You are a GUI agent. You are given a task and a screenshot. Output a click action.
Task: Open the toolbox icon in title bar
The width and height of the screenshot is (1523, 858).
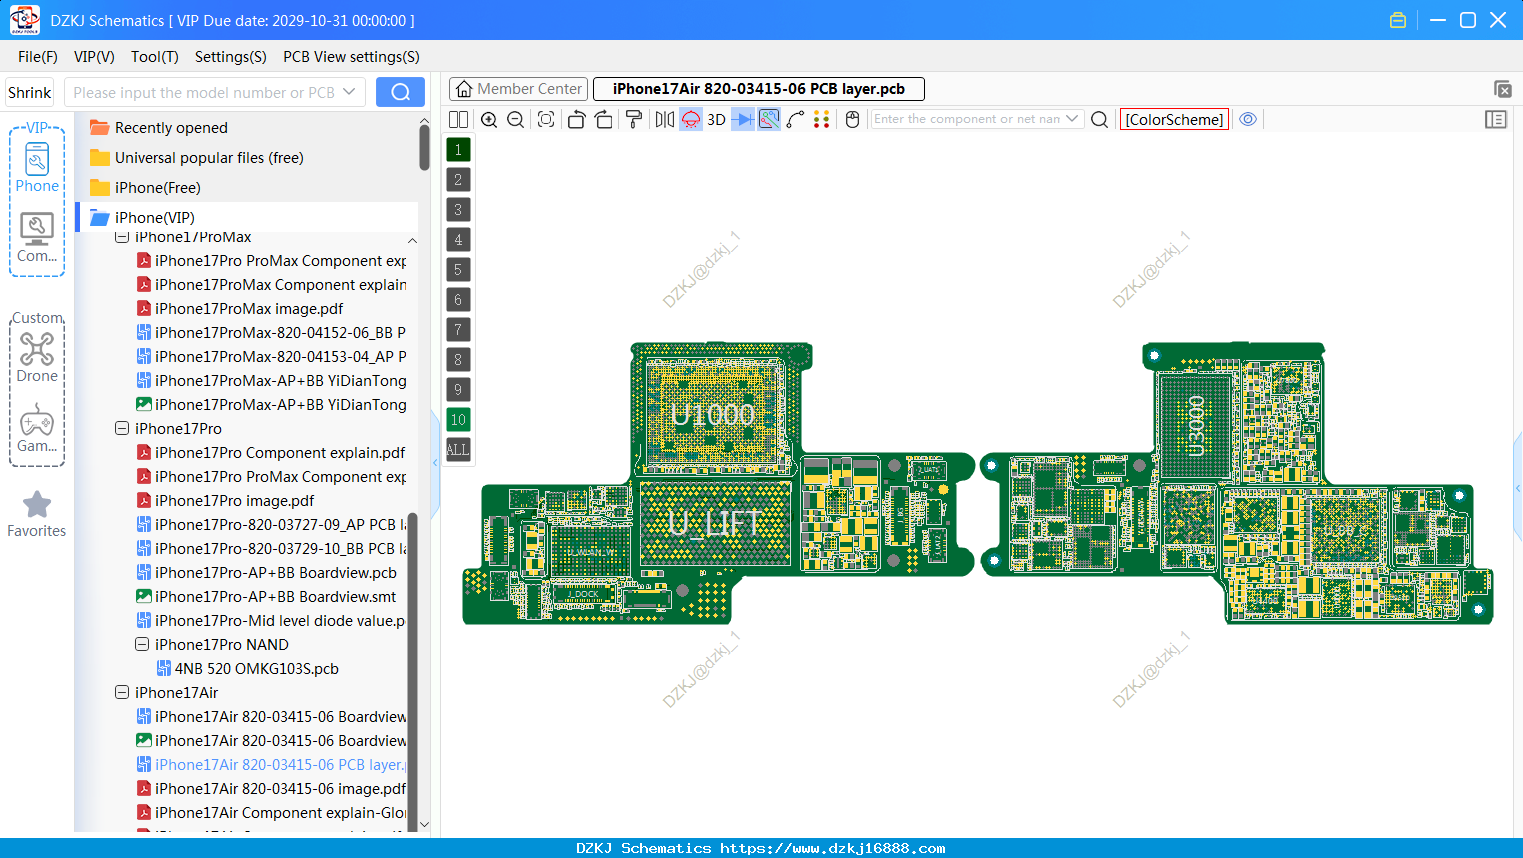click(1398, 20)
